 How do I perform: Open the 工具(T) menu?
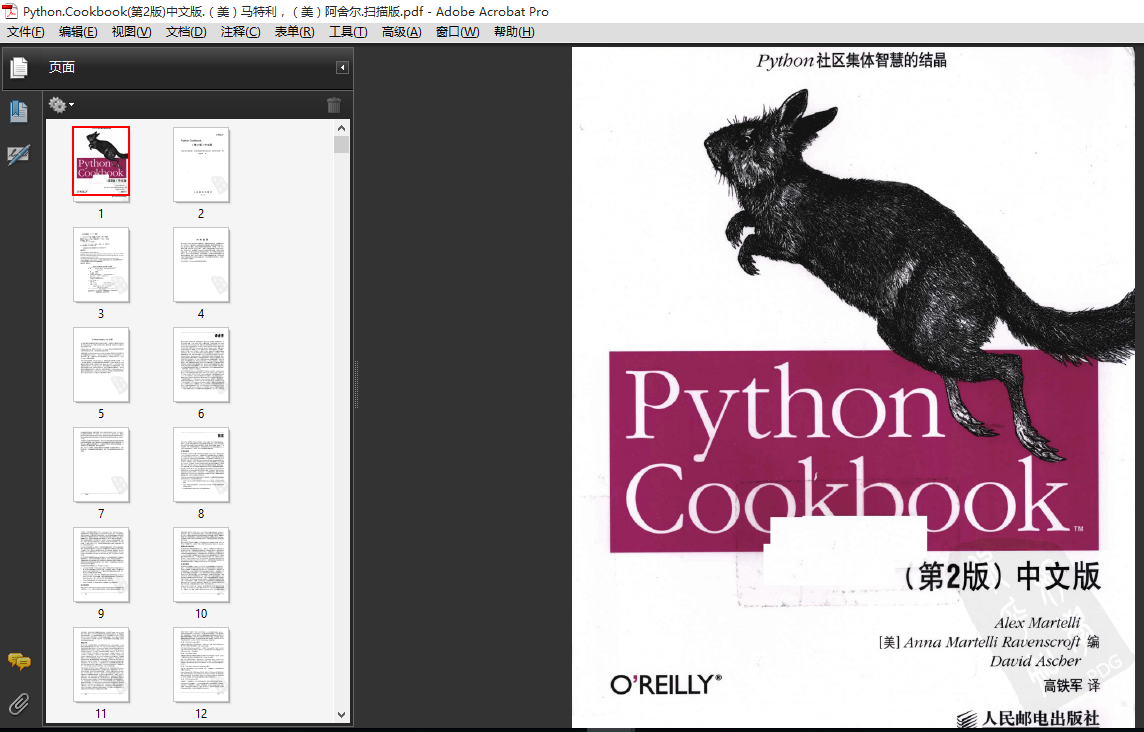point(348,31)
